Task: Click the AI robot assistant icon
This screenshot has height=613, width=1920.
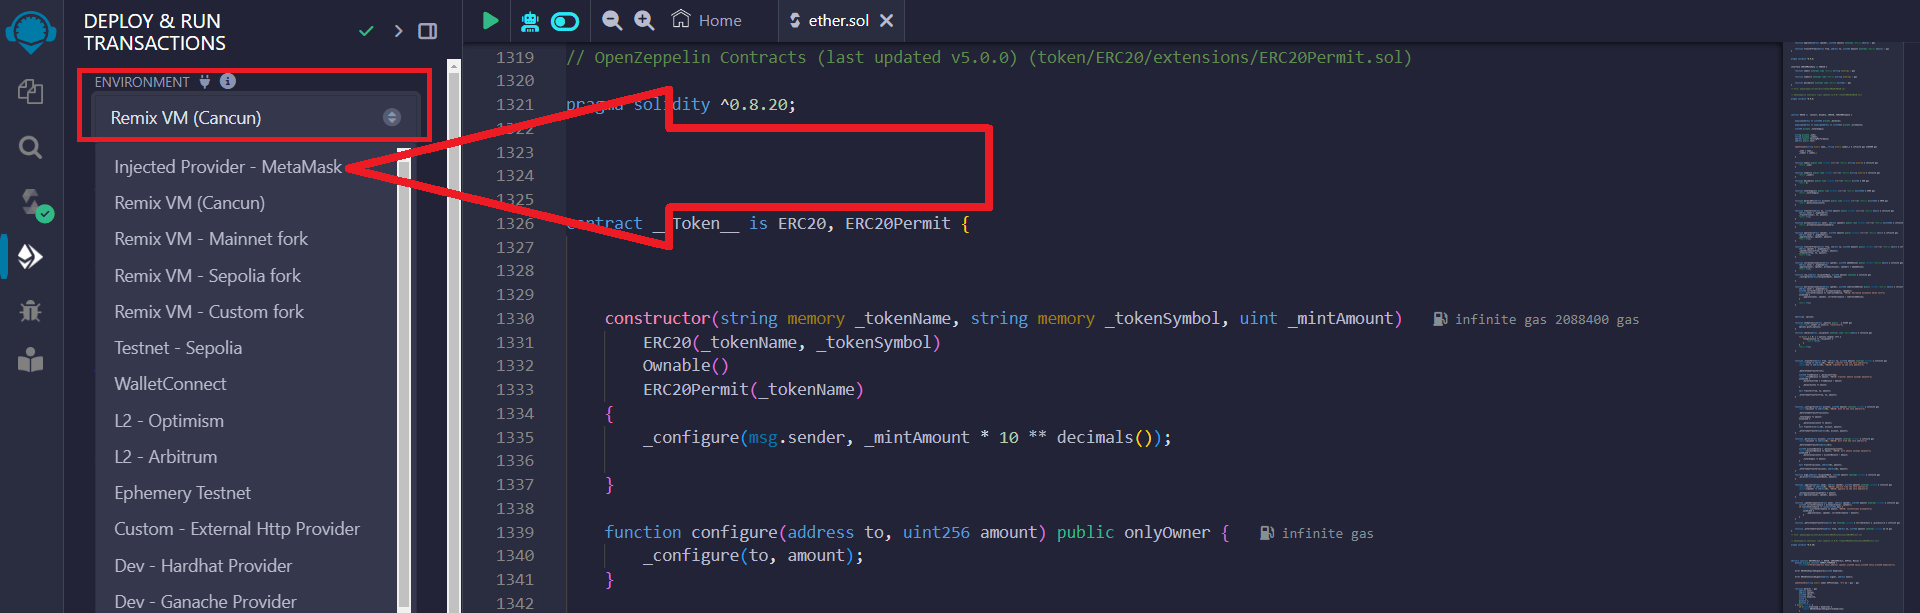Action: click(x=530, y=20)
